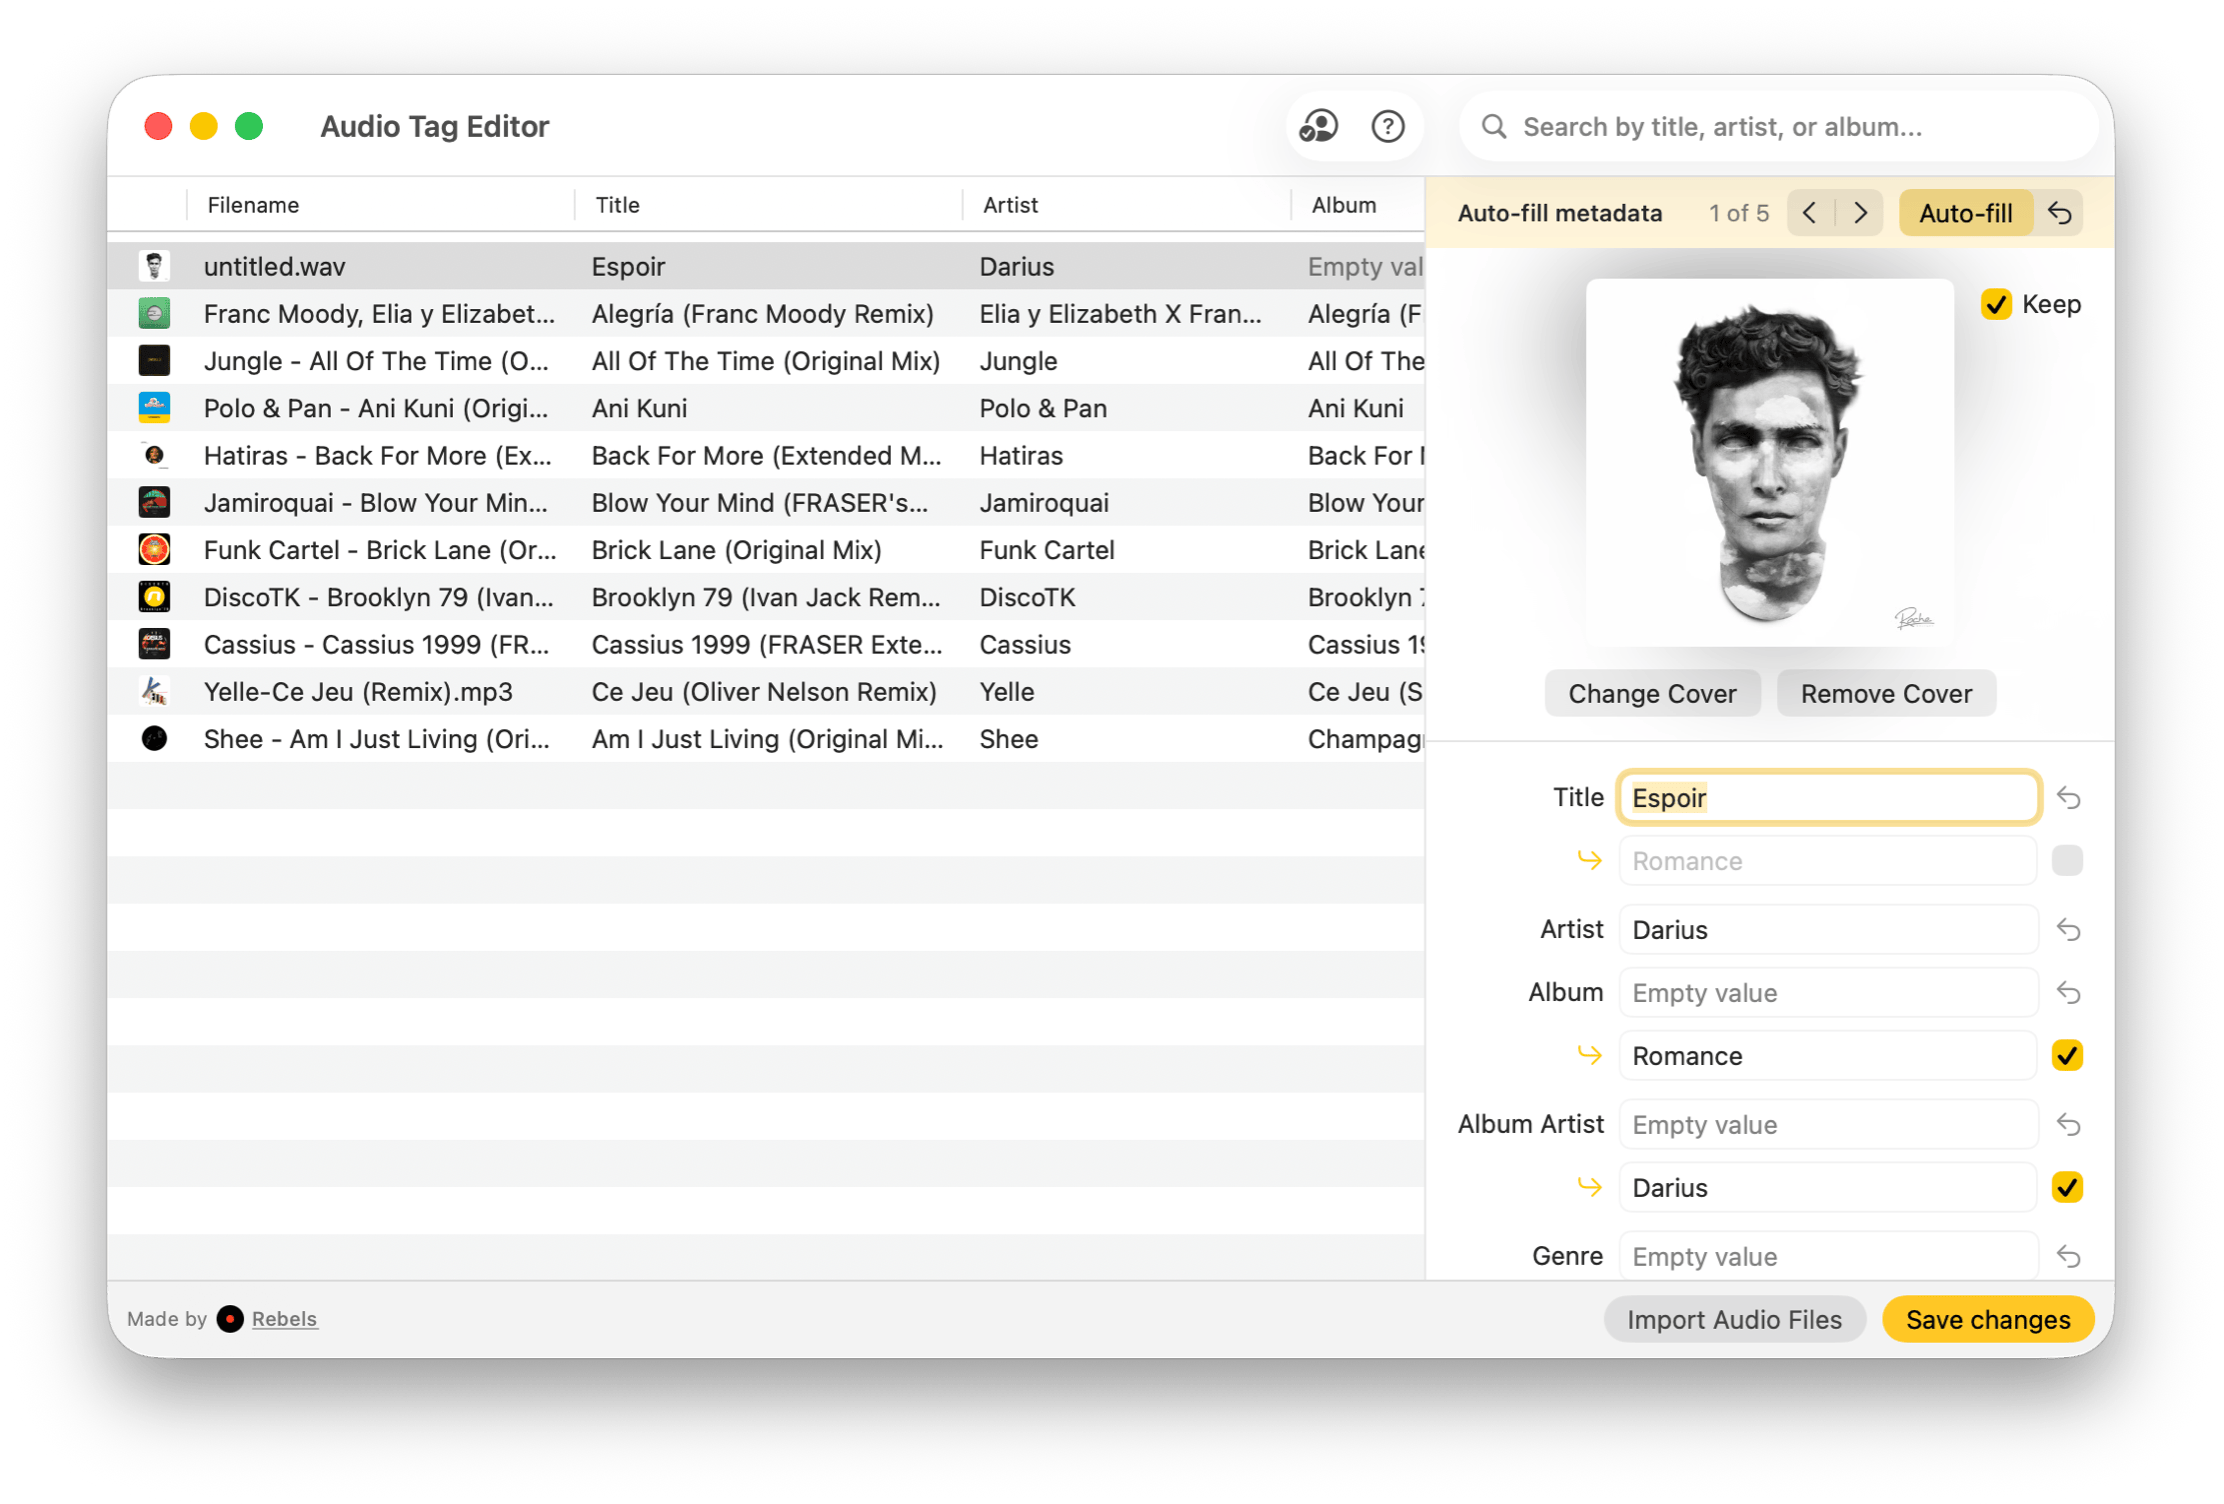
Task: Click the Change Cover button
Action: 1652,694
